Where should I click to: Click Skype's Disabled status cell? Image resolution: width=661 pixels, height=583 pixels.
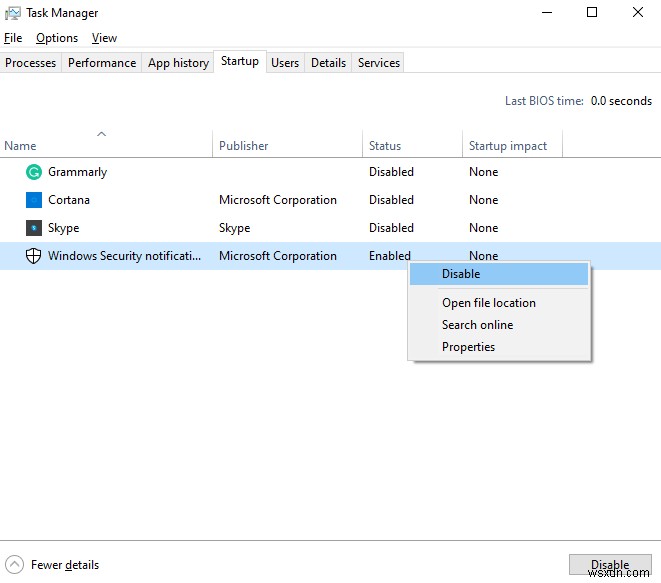(391, 228)
